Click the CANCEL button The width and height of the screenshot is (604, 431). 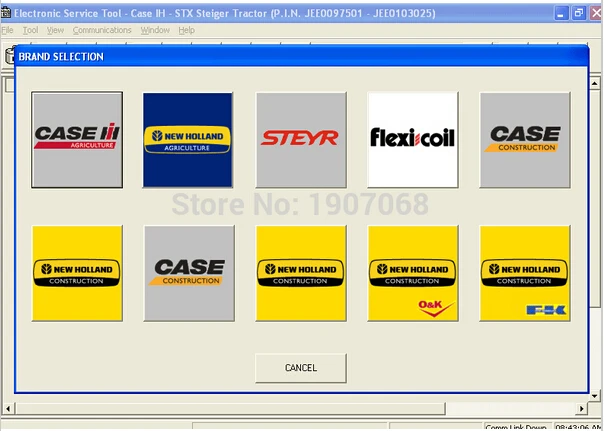coord(301,368)
